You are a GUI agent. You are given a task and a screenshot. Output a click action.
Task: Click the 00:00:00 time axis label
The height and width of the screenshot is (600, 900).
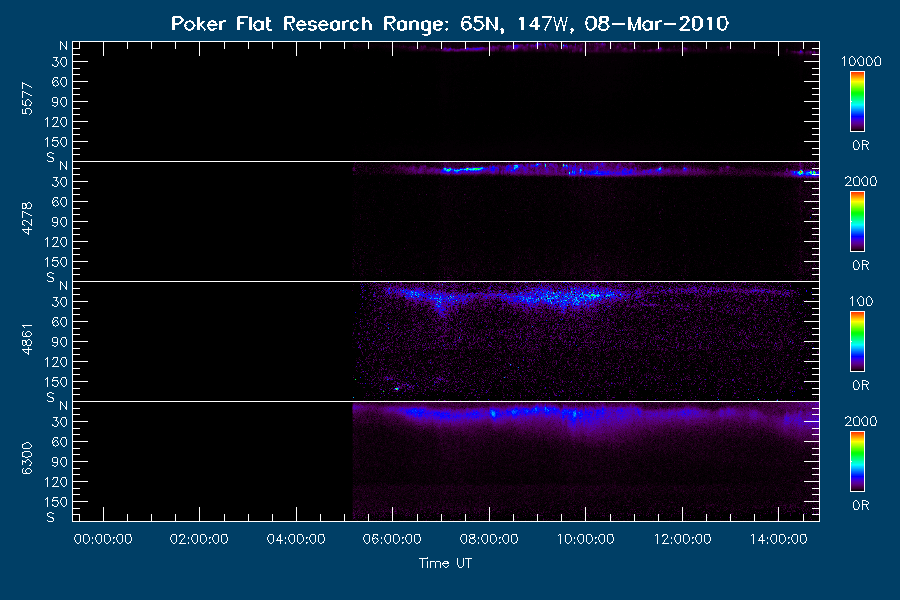coord(103,539)
